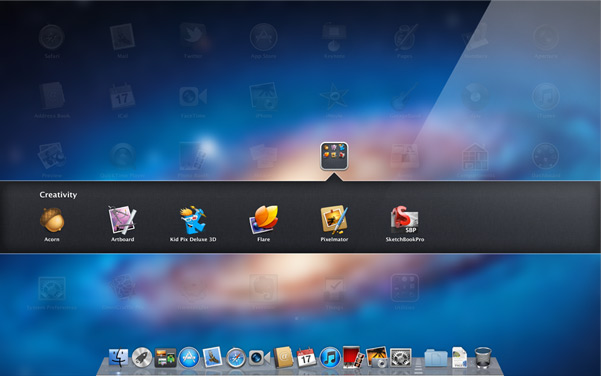Open the Trash in the Dock

483,357
